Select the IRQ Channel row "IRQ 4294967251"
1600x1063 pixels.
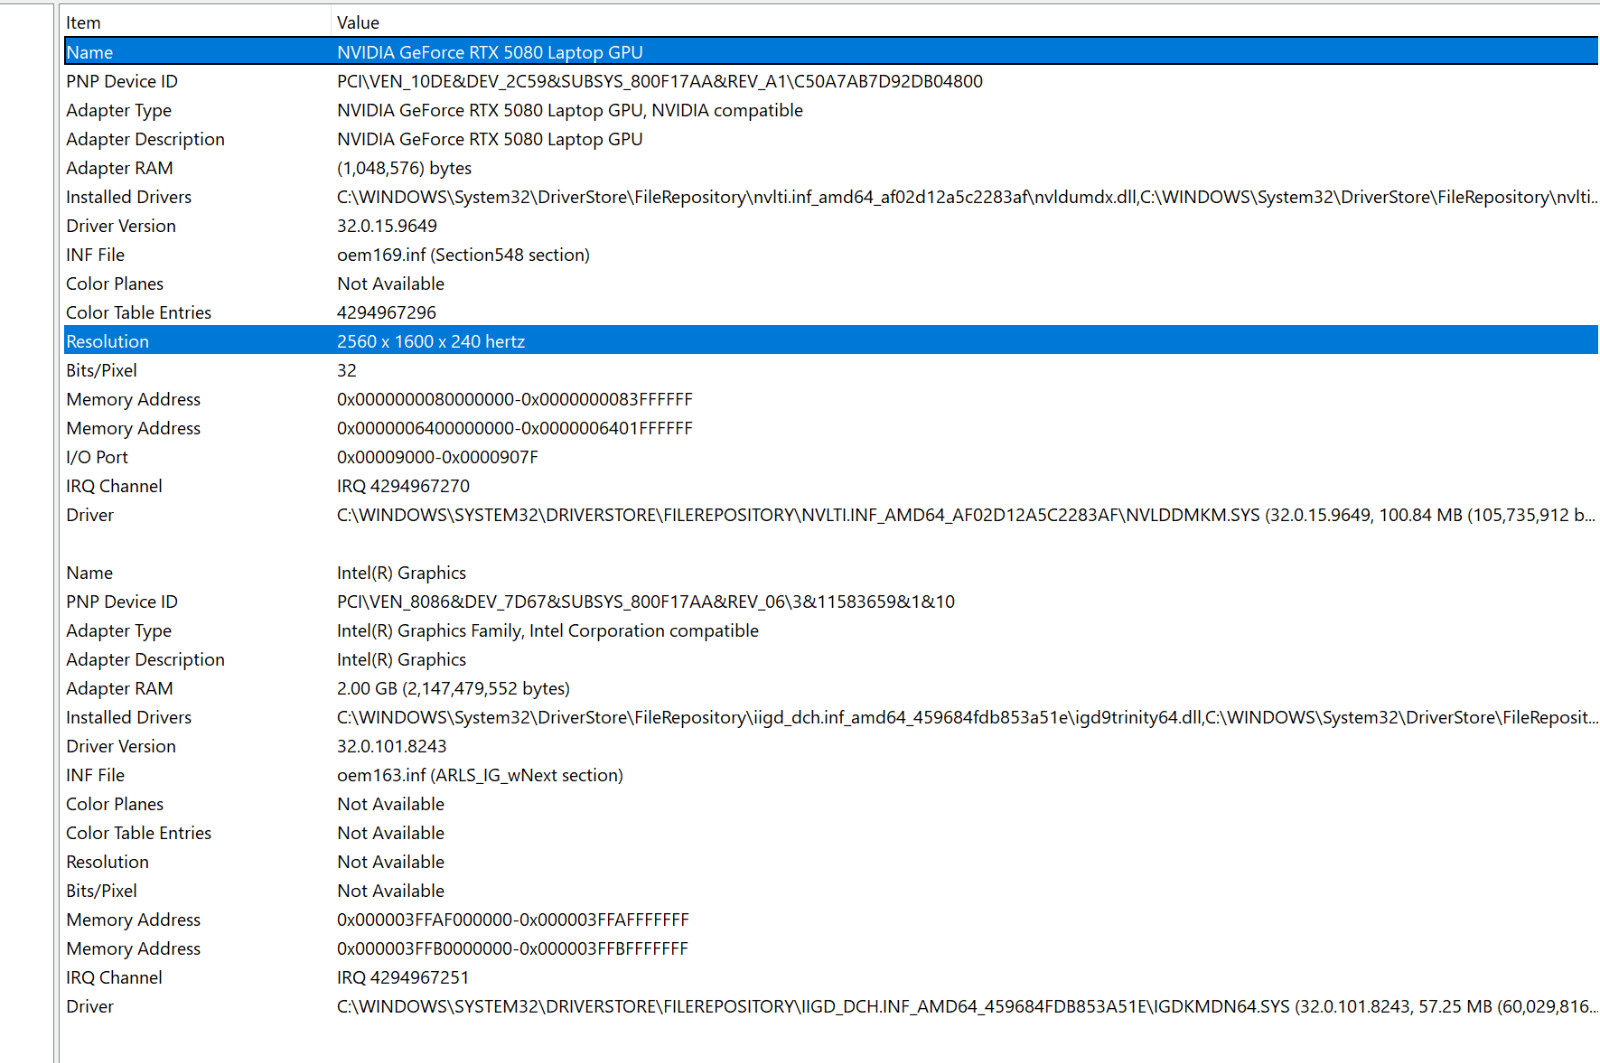[x=831, y=978]
